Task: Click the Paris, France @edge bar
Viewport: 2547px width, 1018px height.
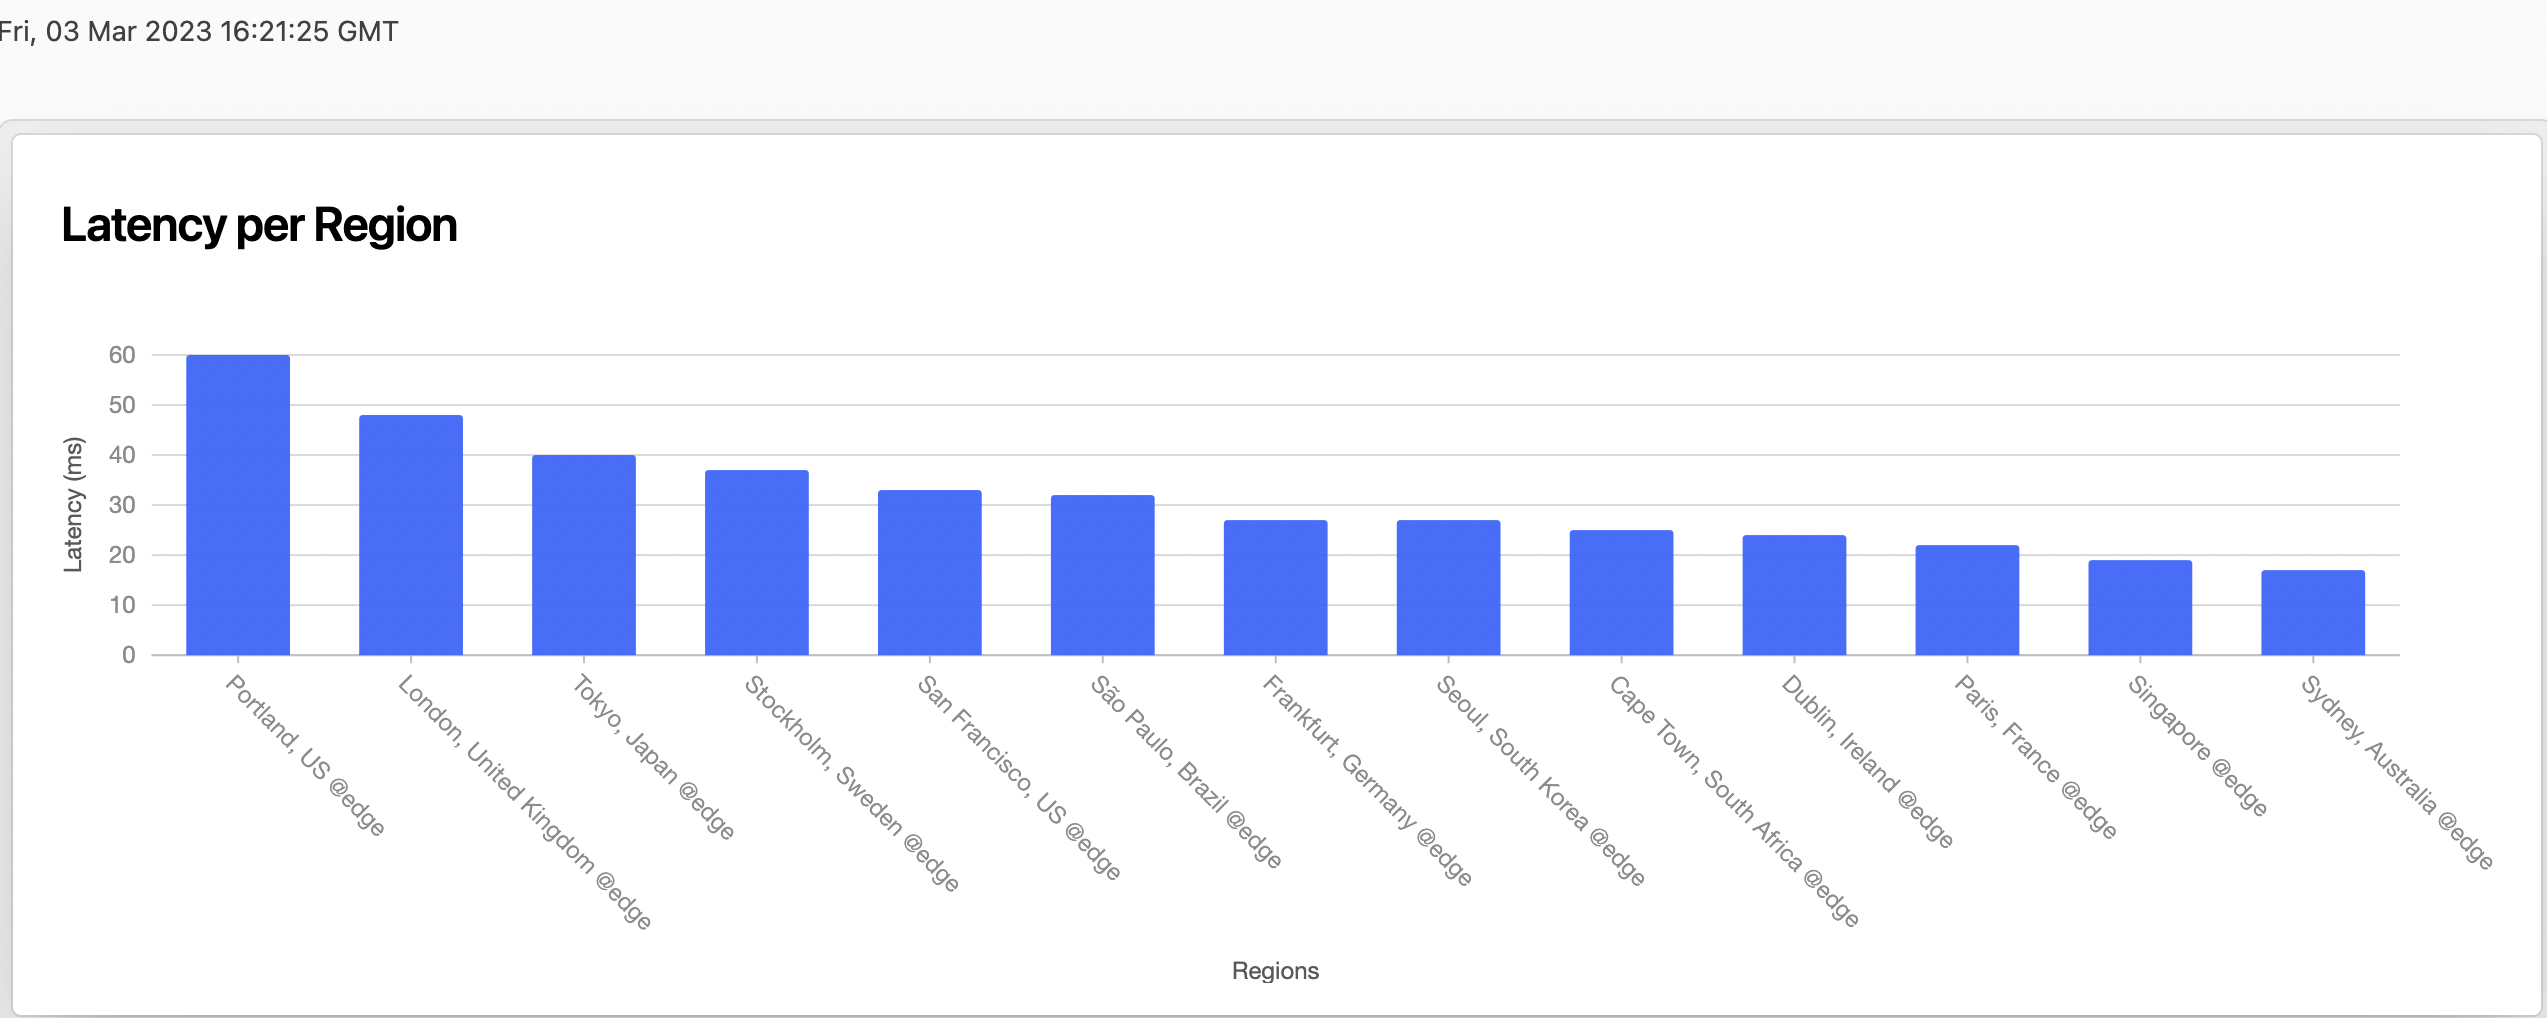Action: 1967,600
